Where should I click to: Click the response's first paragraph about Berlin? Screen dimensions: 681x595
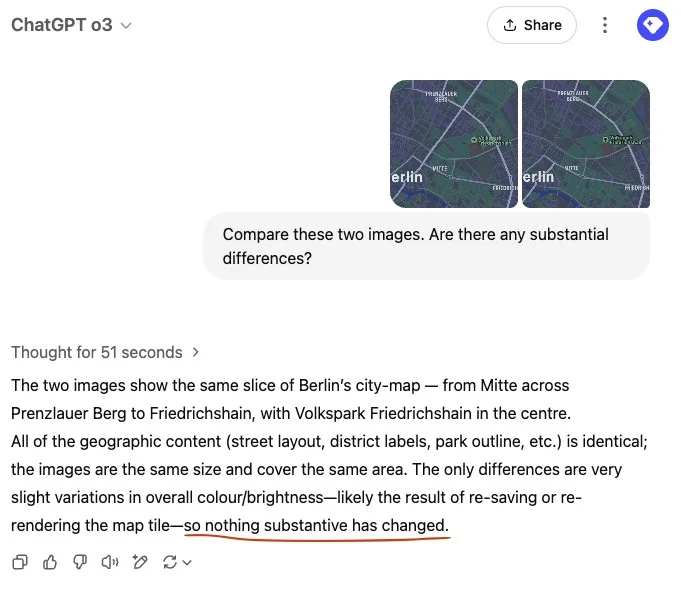coord(290,398)
